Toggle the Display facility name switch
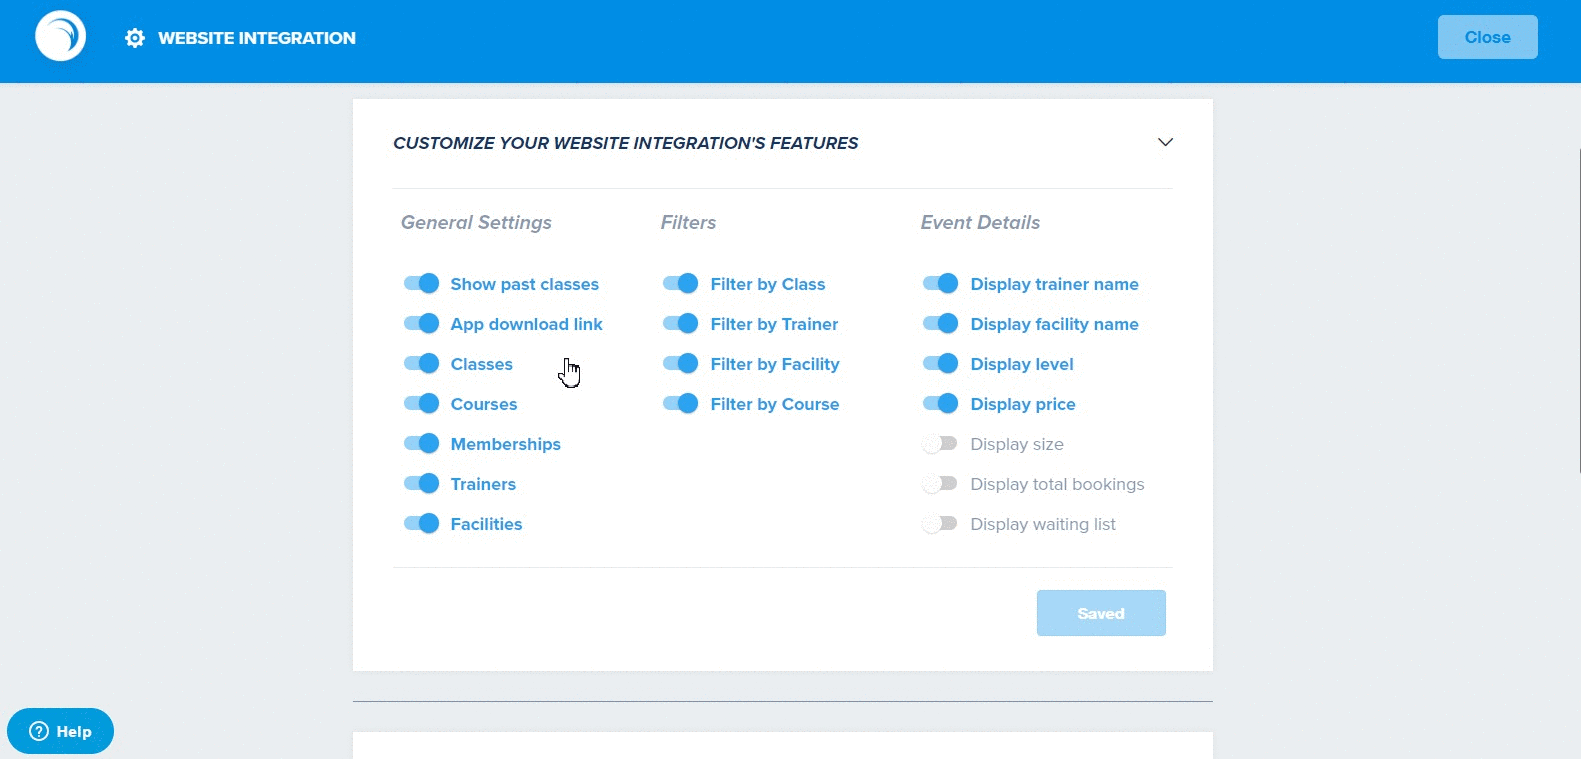Viewport: 1581px width, 759px height. click(941, 323)
